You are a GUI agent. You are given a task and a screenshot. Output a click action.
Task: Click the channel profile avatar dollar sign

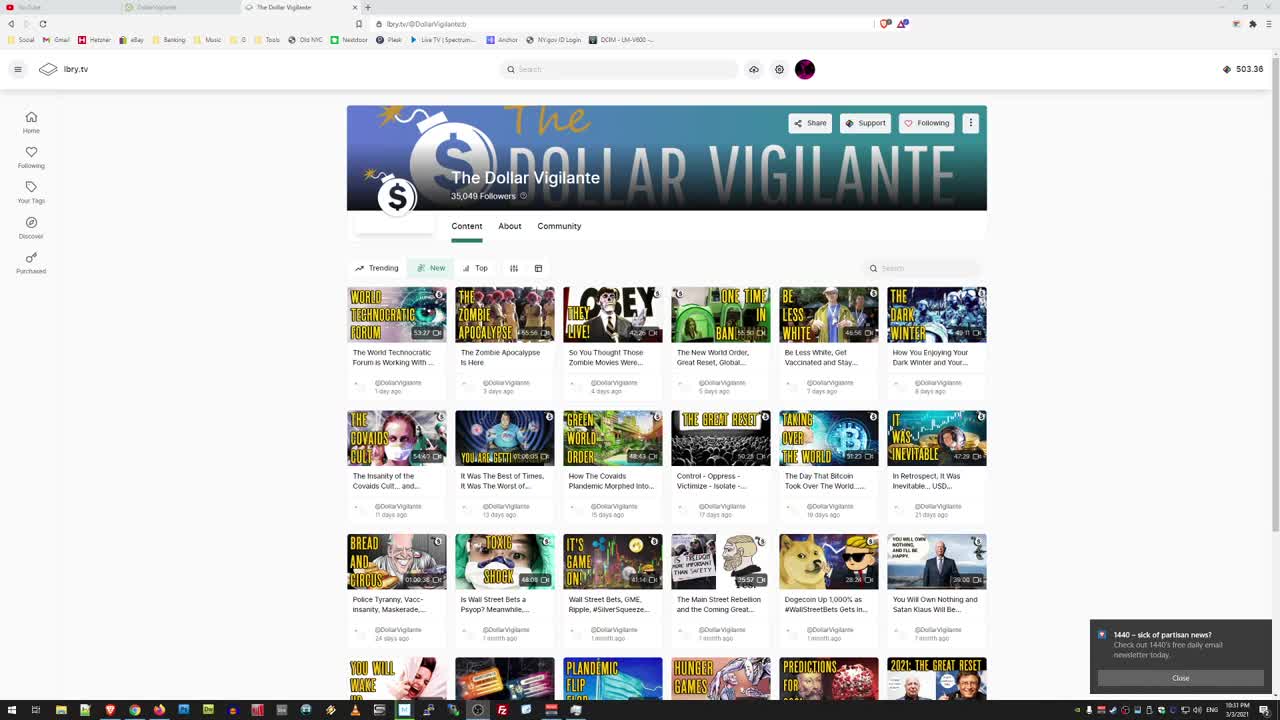coord(397,197)
